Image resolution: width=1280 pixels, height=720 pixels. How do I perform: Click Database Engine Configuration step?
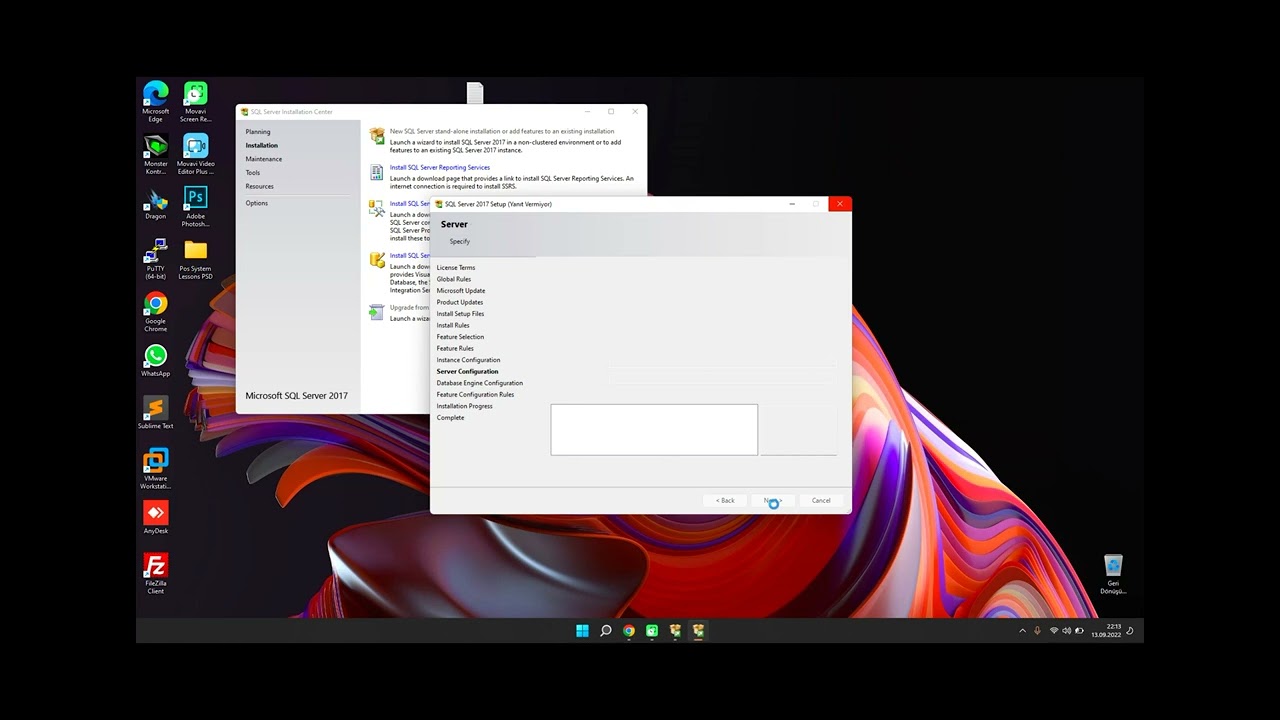pos(480,383)
